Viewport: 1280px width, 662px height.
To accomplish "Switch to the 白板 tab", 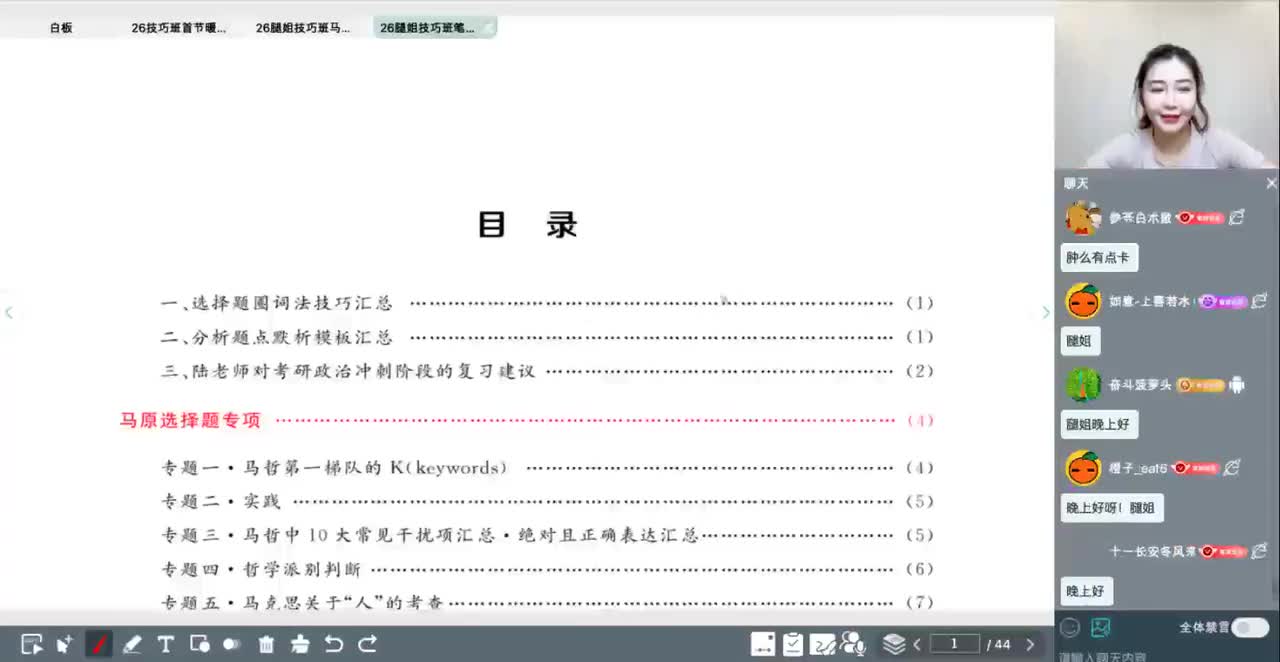I will (x=61, y=28).
